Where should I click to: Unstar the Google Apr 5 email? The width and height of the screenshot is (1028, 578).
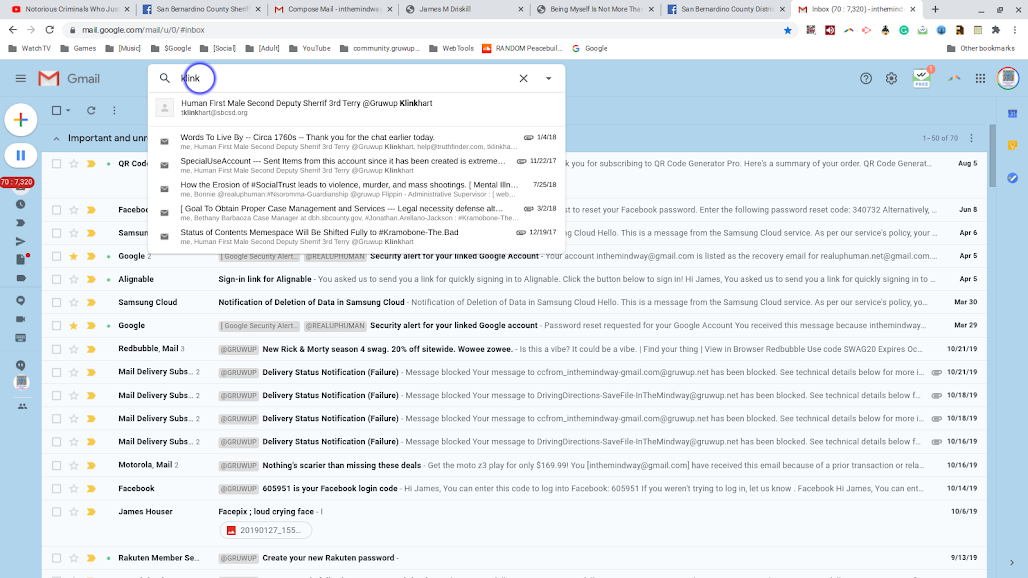click(x=73, y=256)
